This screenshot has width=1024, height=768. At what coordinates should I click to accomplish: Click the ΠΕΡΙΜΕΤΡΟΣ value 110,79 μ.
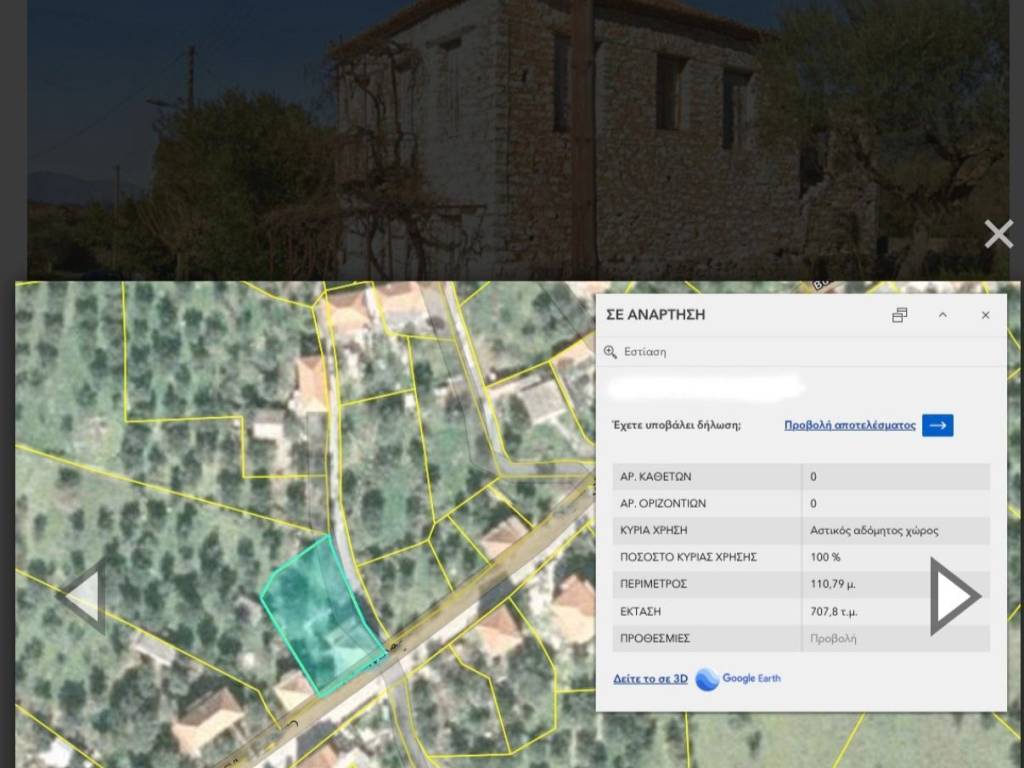(834, 584)
